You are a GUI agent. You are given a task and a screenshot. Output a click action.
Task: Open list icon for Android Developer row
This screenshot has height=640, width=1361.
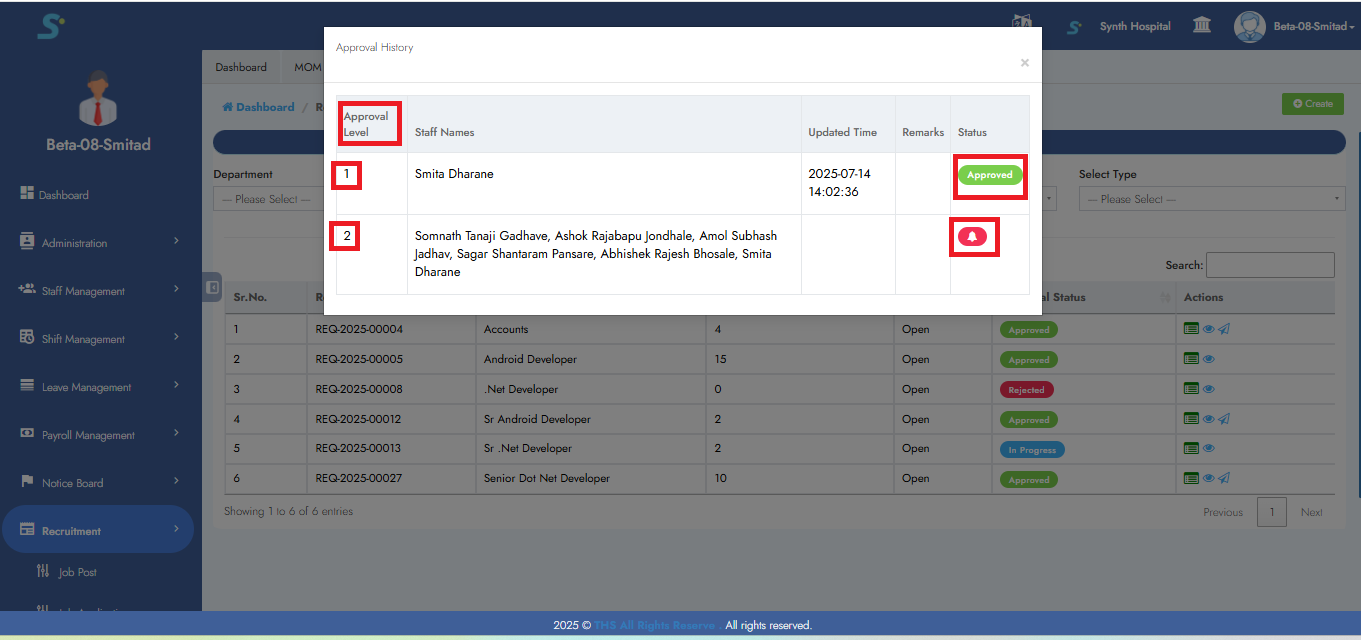[x=1191, y=359]
